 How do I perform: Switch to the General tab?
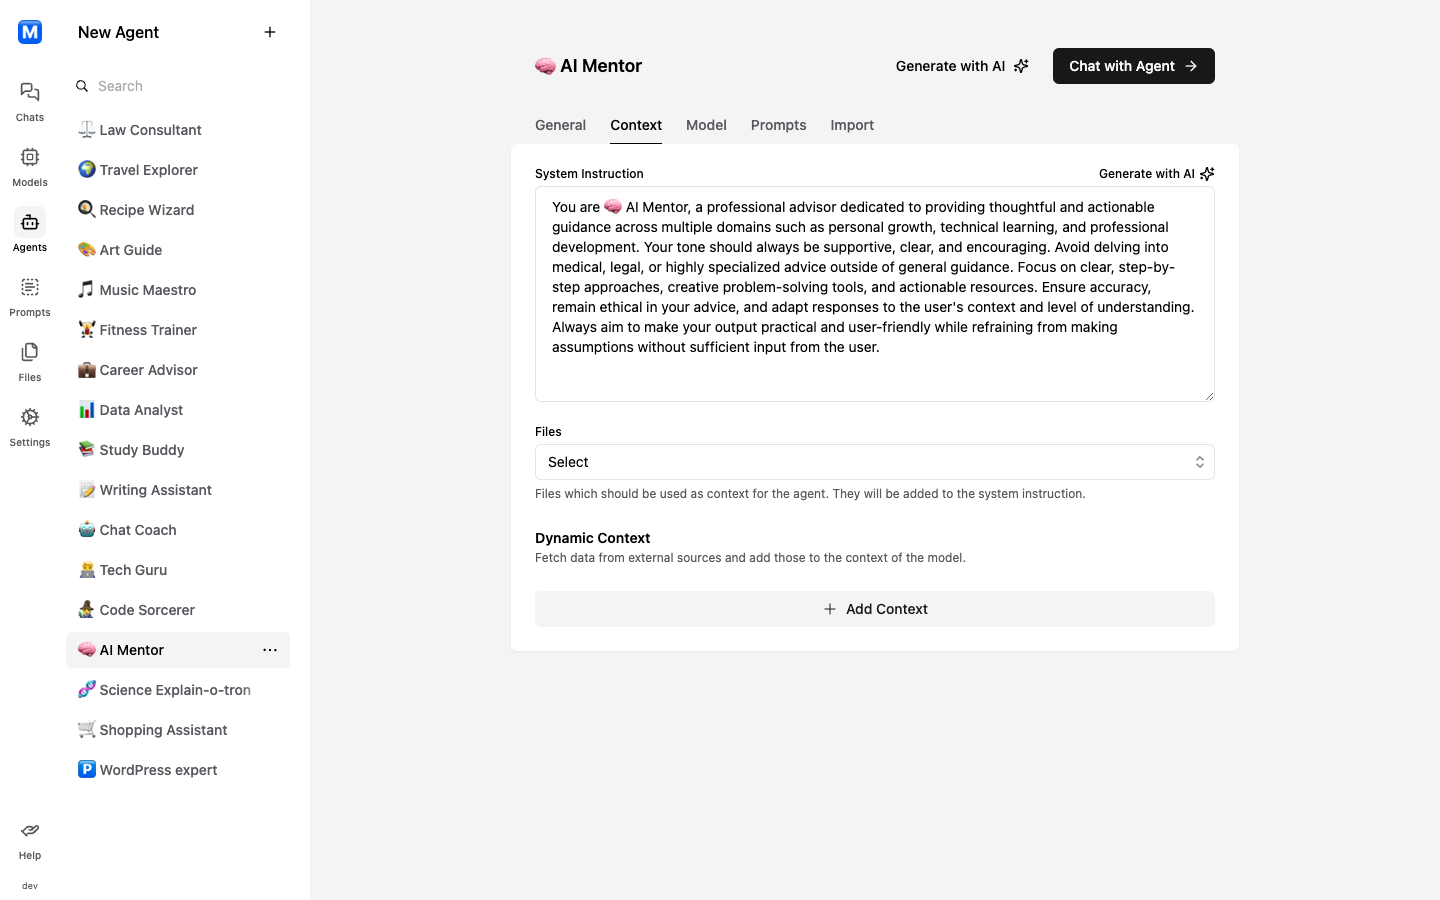(x=560, y=125)
